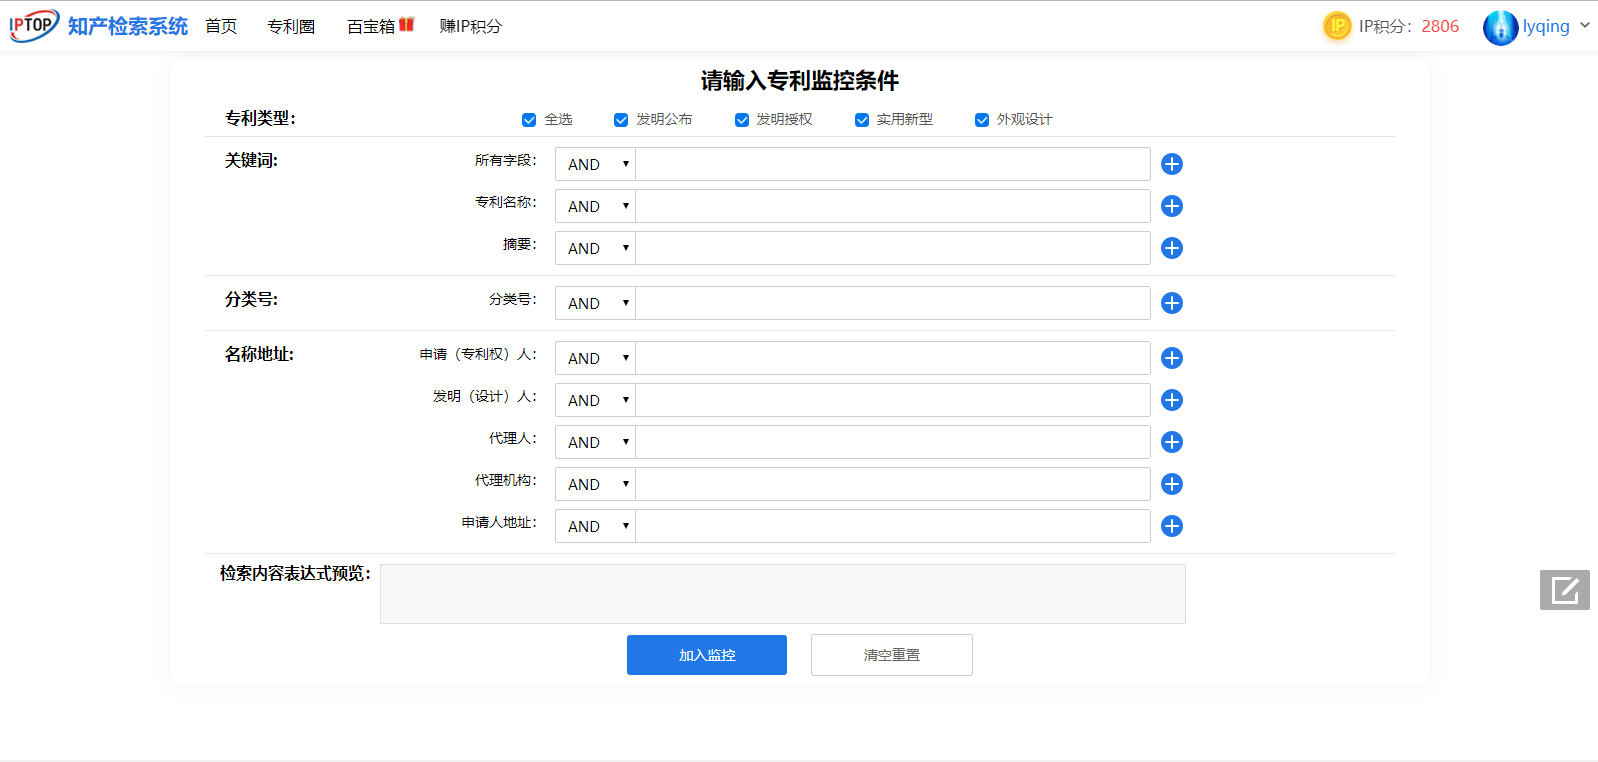Viewport: 1598px width, 762px height.
Task: Click the 加入监控 button
Action: click(x=707, y=655)
